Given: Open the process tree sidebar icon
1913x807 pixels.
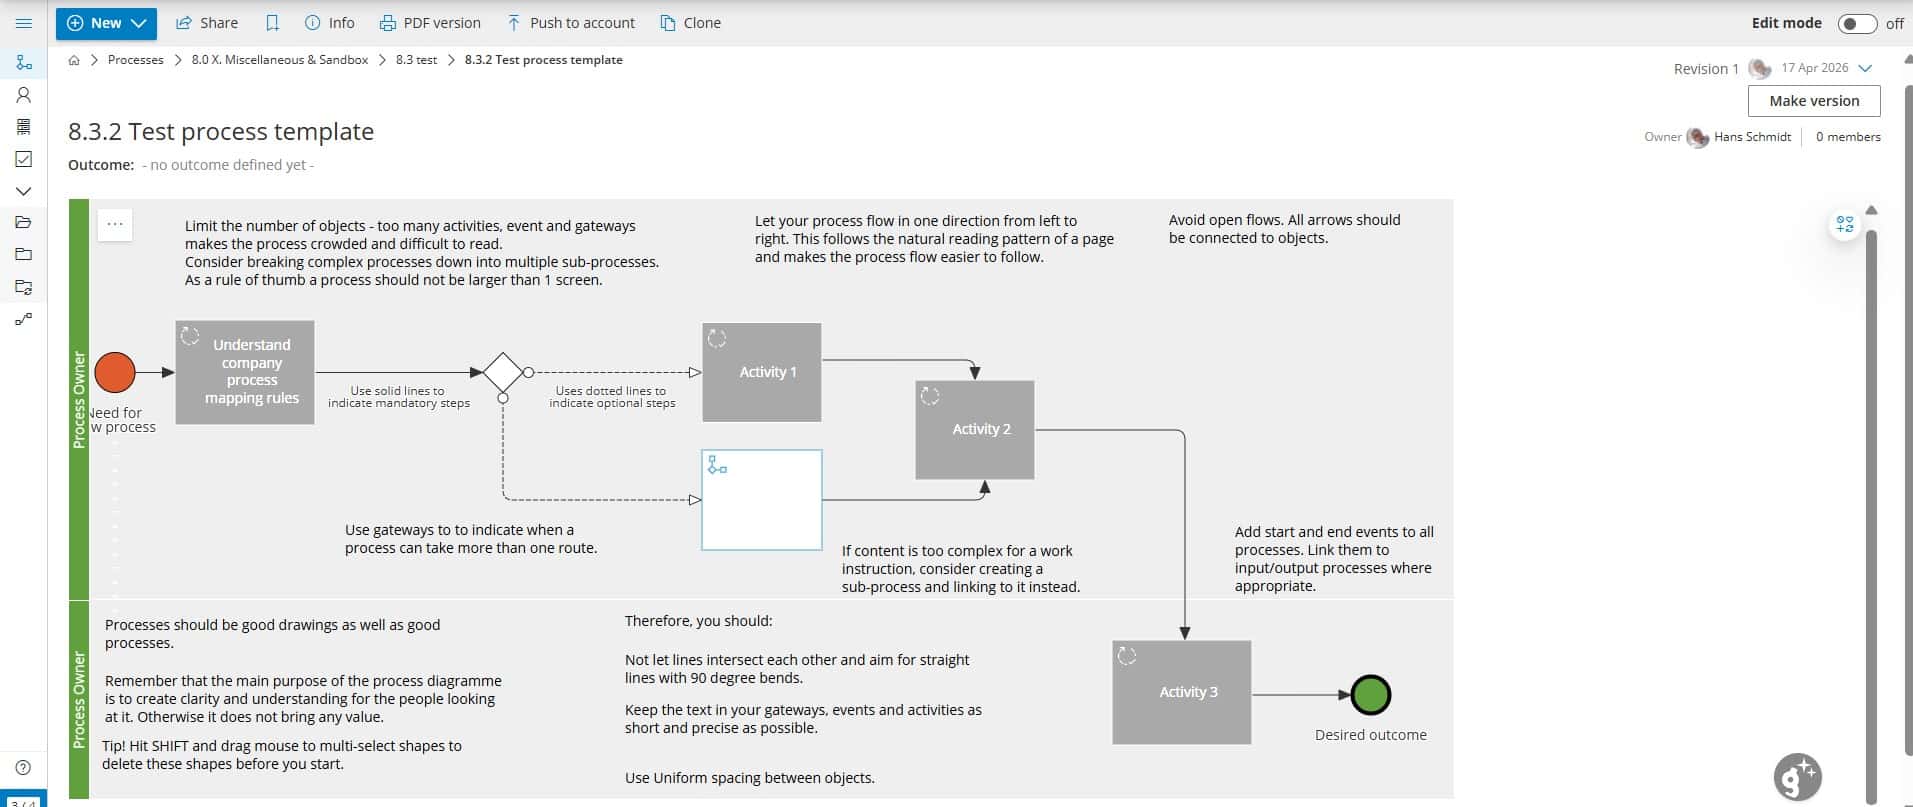Looking at the screenshot, I should coord(24,63).
